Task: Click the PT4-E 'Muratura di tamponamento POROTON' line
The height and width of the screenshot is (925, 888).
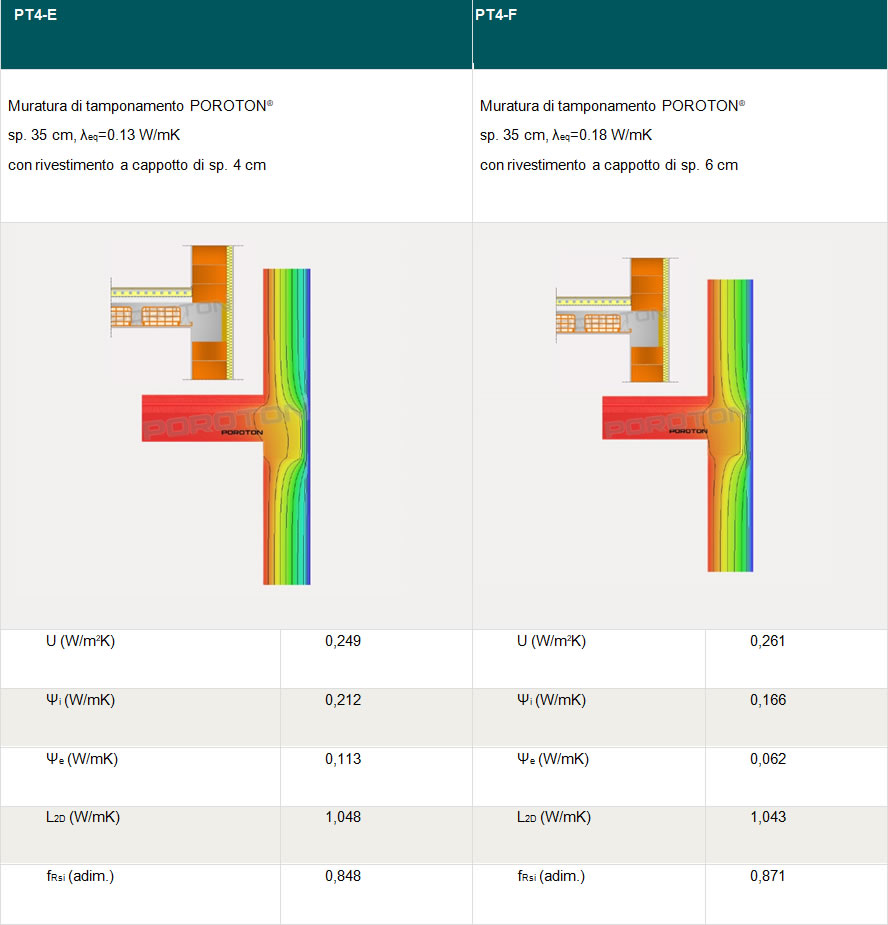Action: [140, 106]
